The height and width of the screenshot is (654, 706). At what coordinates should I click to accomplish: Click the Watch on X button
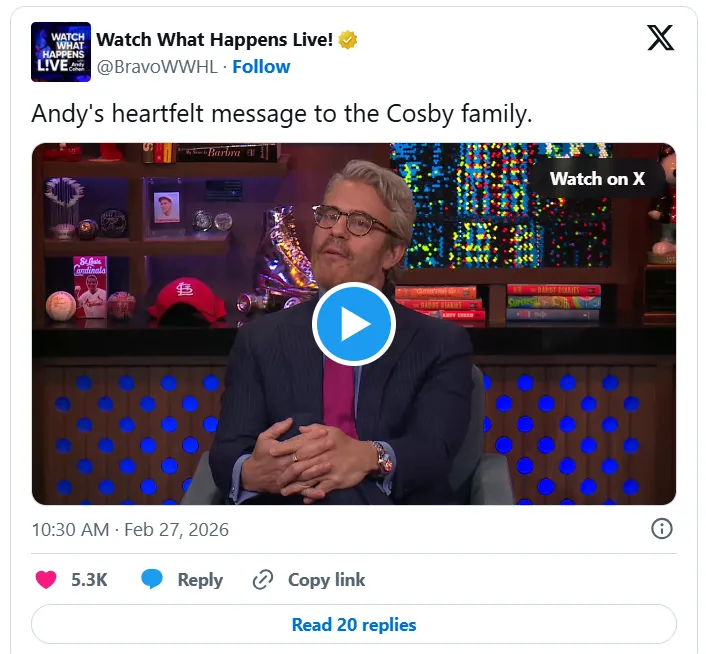[597, 179]
